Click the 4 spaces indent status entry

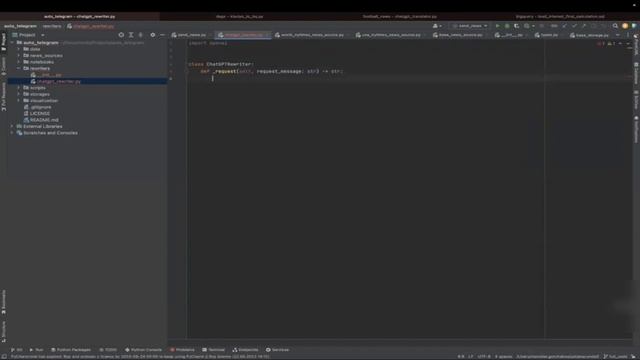[503, 357]
